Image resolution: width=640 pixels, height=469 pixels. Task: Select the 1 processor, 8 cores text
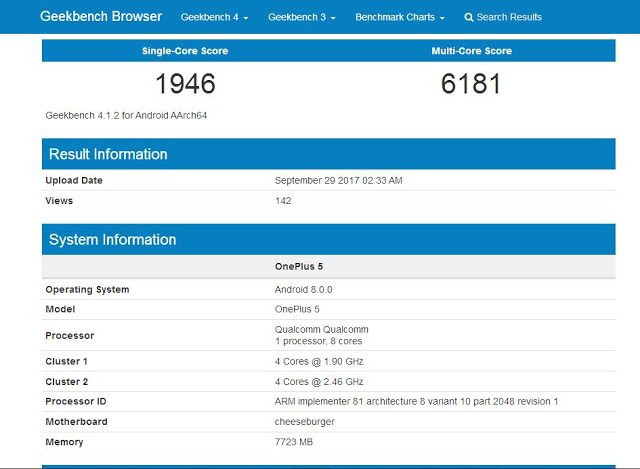tap(318, 341)
